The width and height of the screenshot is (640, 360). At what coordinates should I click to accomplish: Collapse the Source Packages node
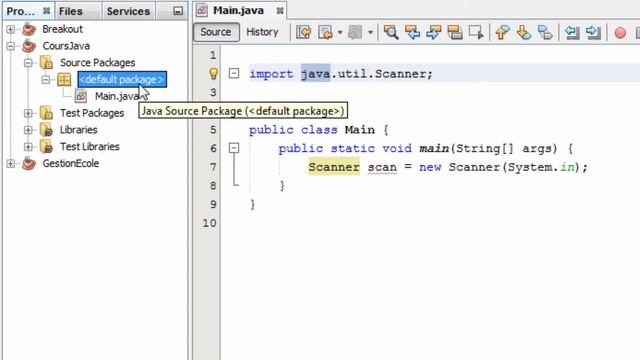(28, 63)
